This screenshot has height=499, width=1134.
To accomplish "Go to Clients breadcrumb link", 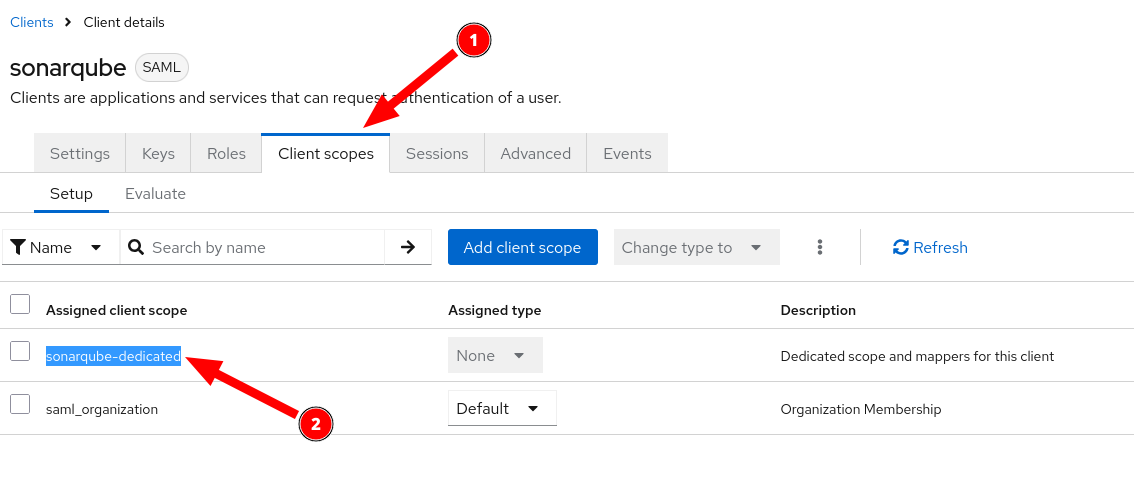I will [x=32, y=22].
